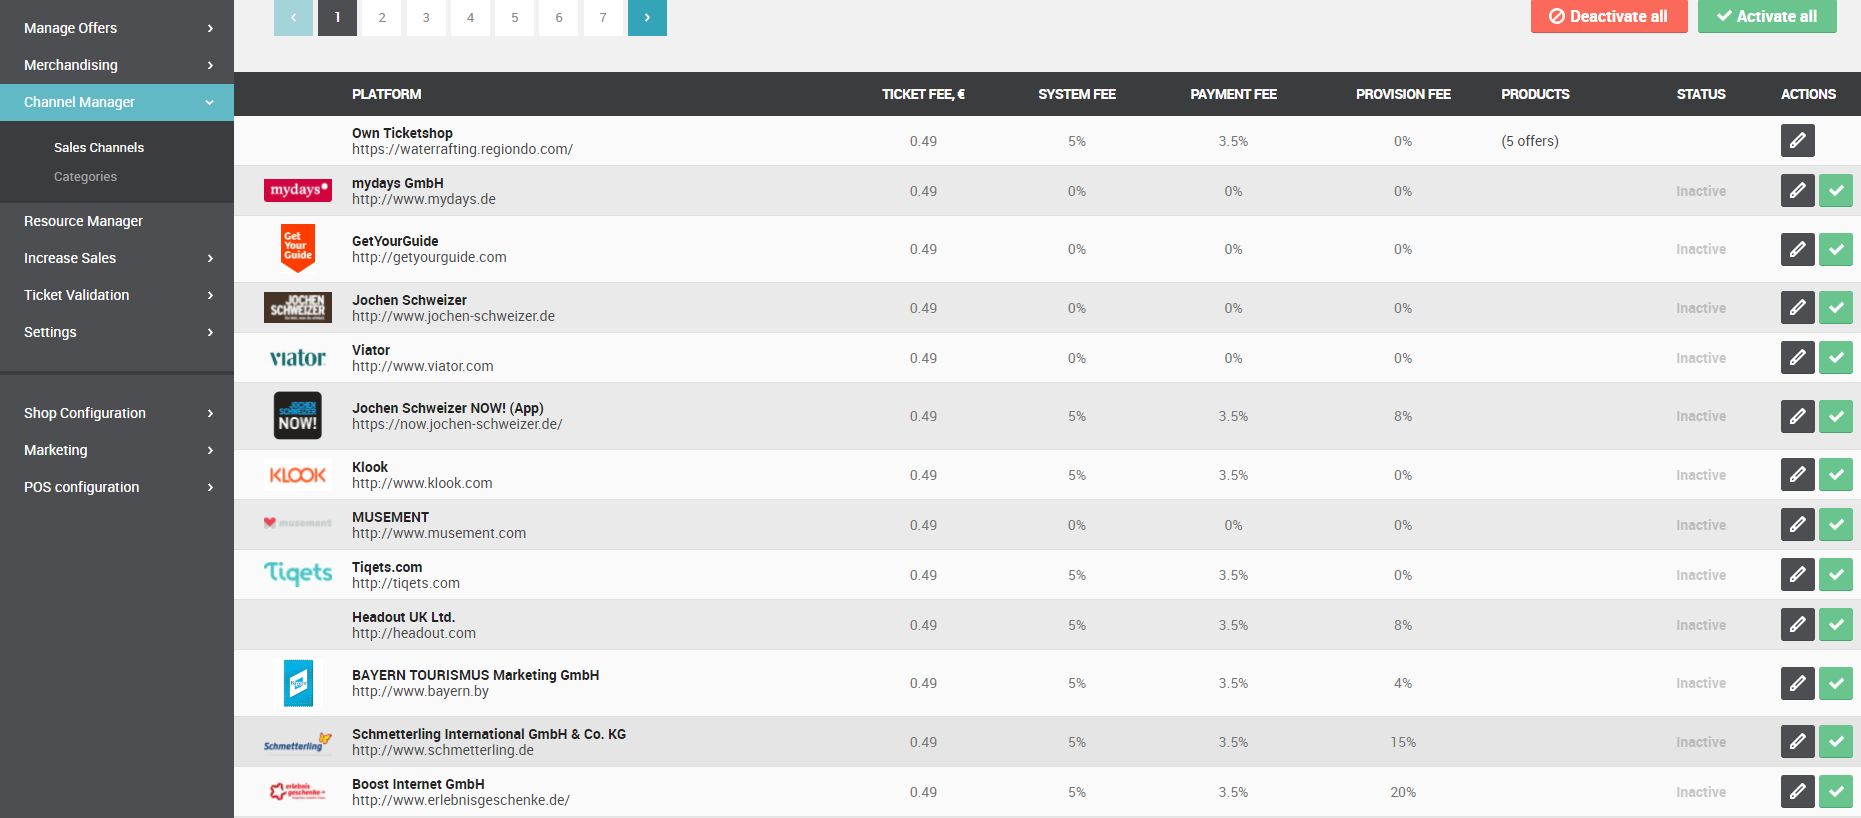
Task: Expand the Manage Offers menu
Action: [117, 28]
